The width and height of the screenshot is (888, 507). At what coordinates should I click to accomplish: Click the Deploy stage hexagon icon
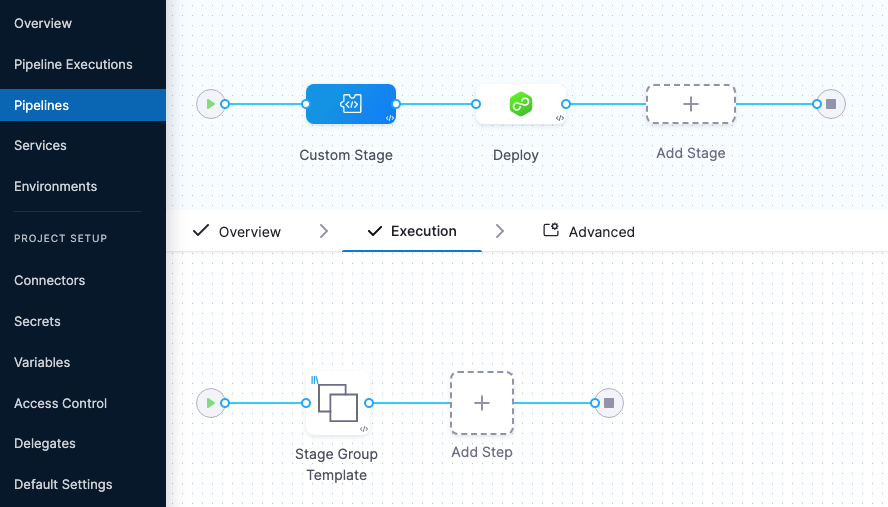[x=520, y=104]
